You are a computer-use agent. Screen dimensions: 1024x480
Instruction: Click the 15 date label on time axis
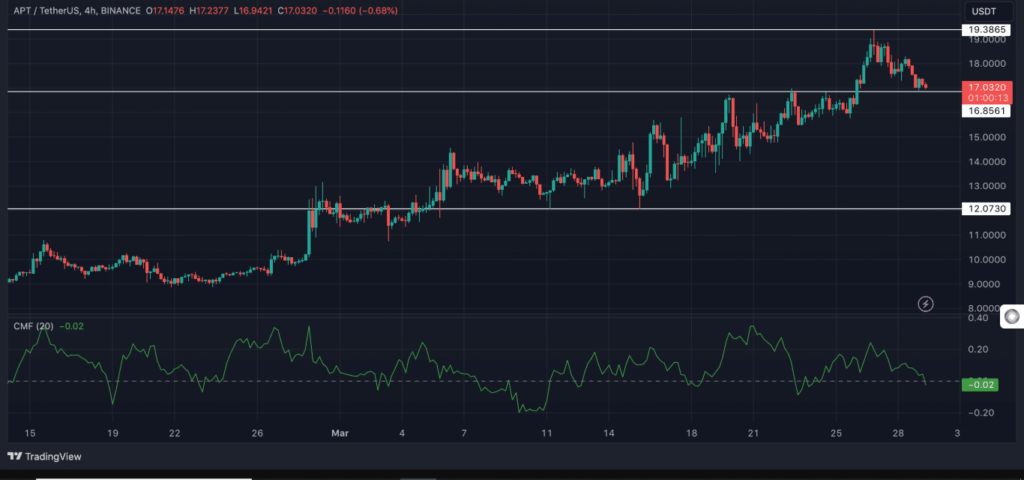pos(30,433)
